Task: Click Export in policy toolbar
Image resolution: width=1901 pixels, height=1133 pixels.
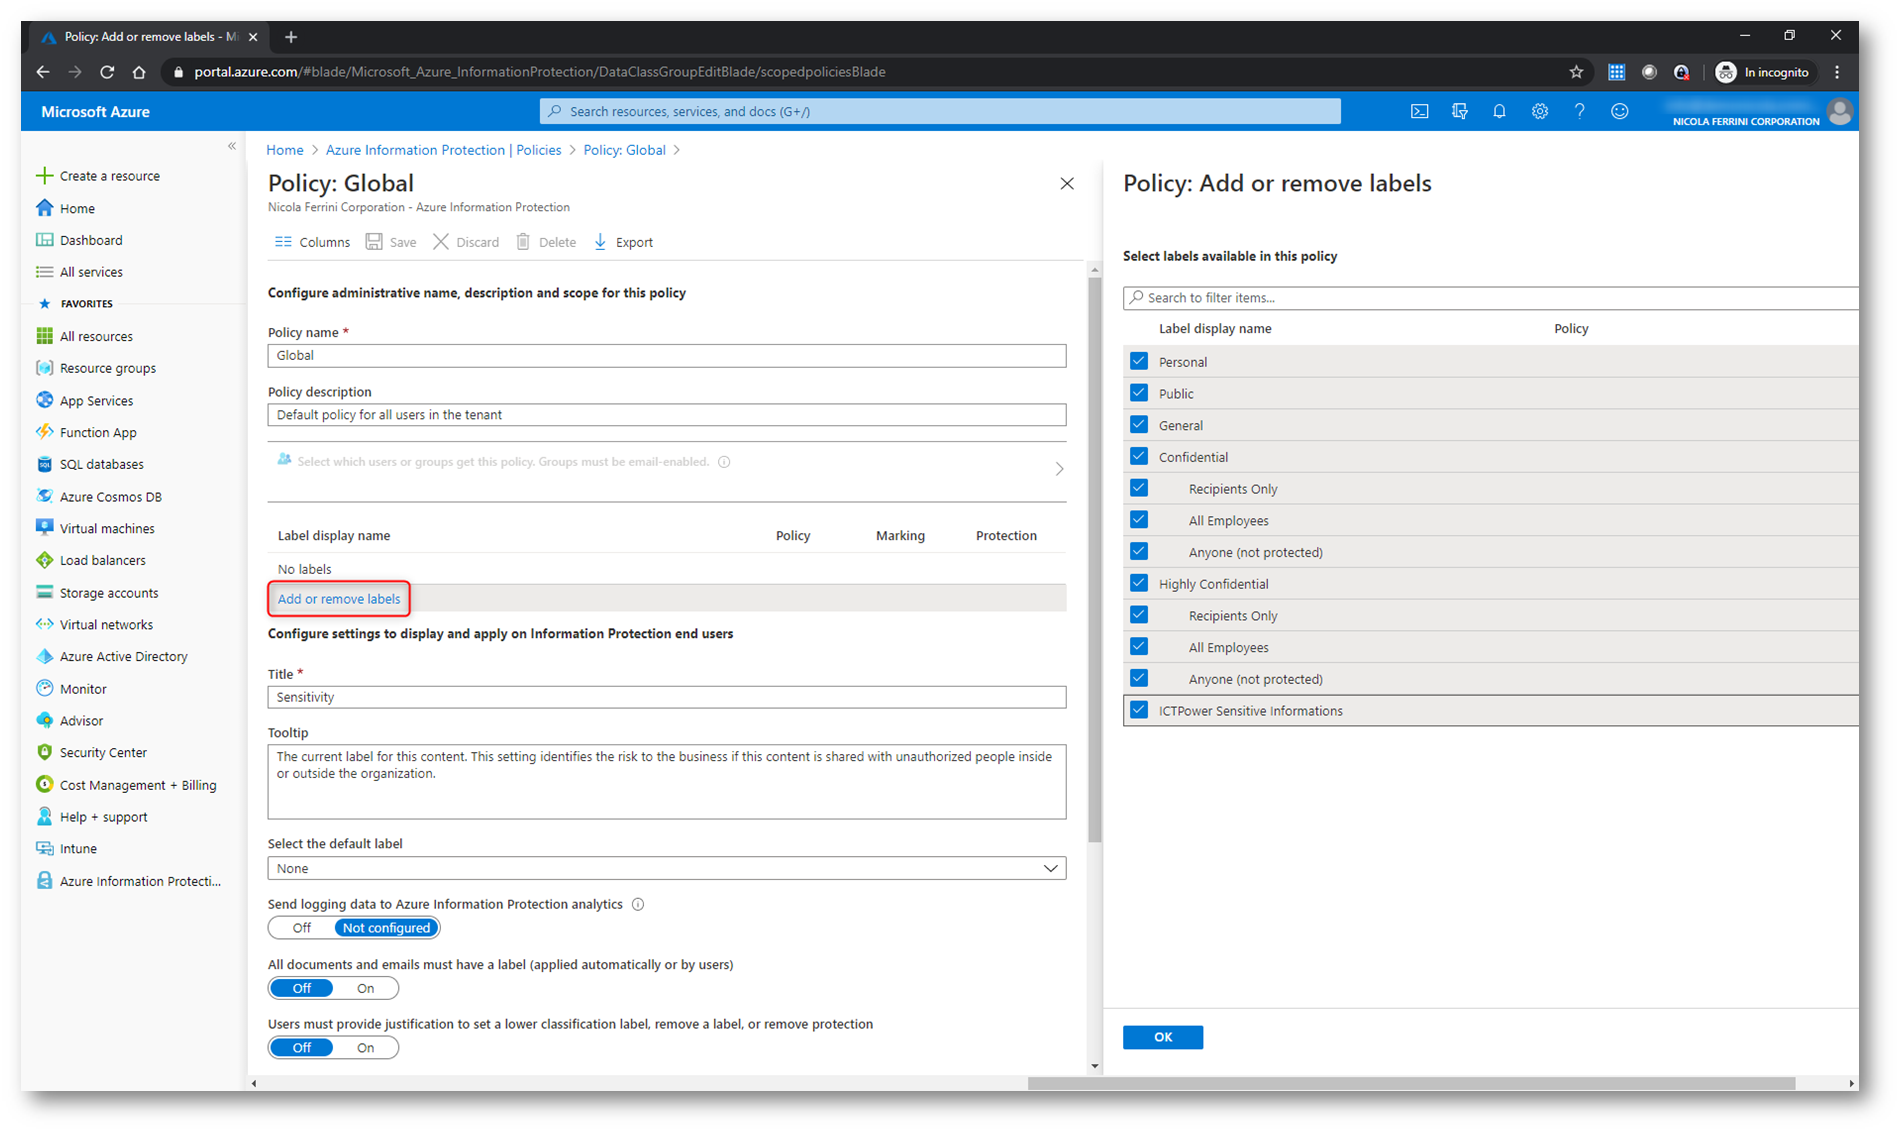Action: [623, 242]
